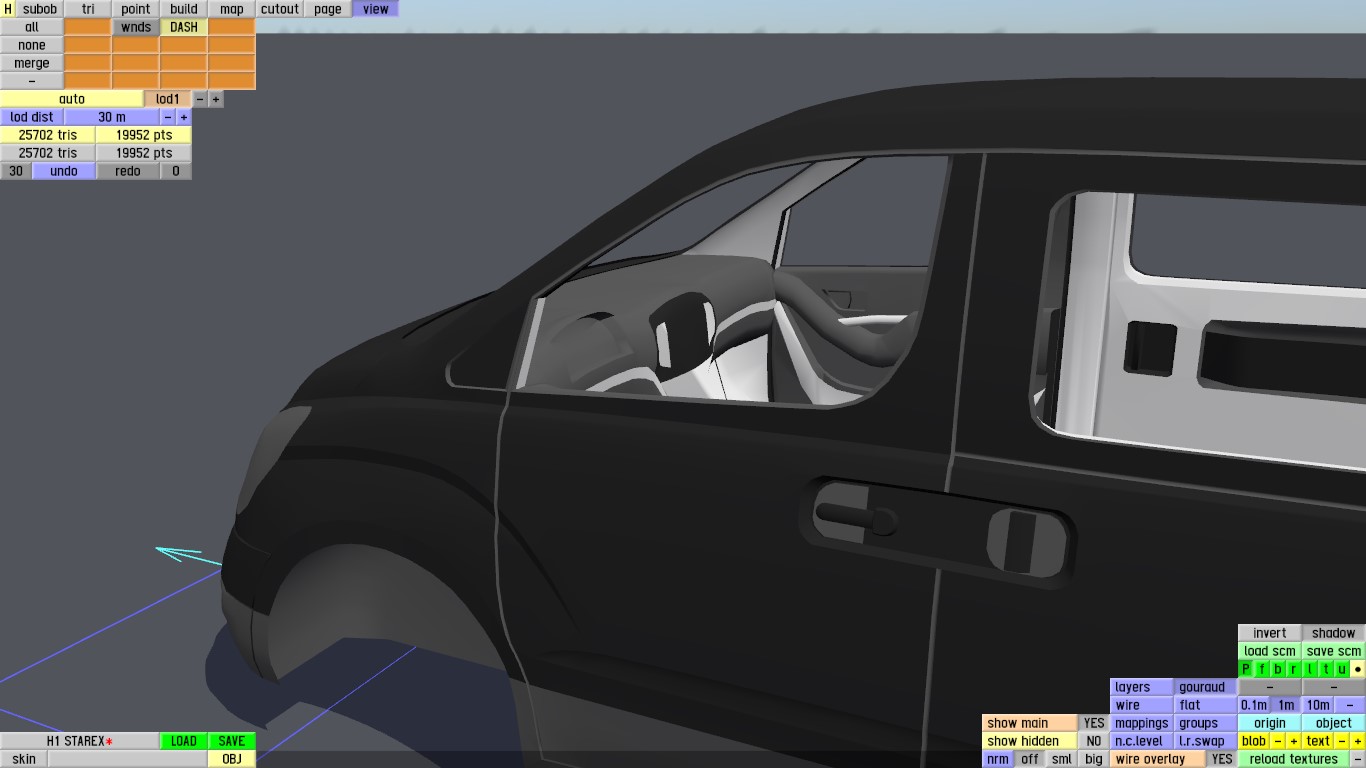The height and width of the screenshot is (768, 1366).
Task: Select the u under view button
Action: click(1342, 669)
